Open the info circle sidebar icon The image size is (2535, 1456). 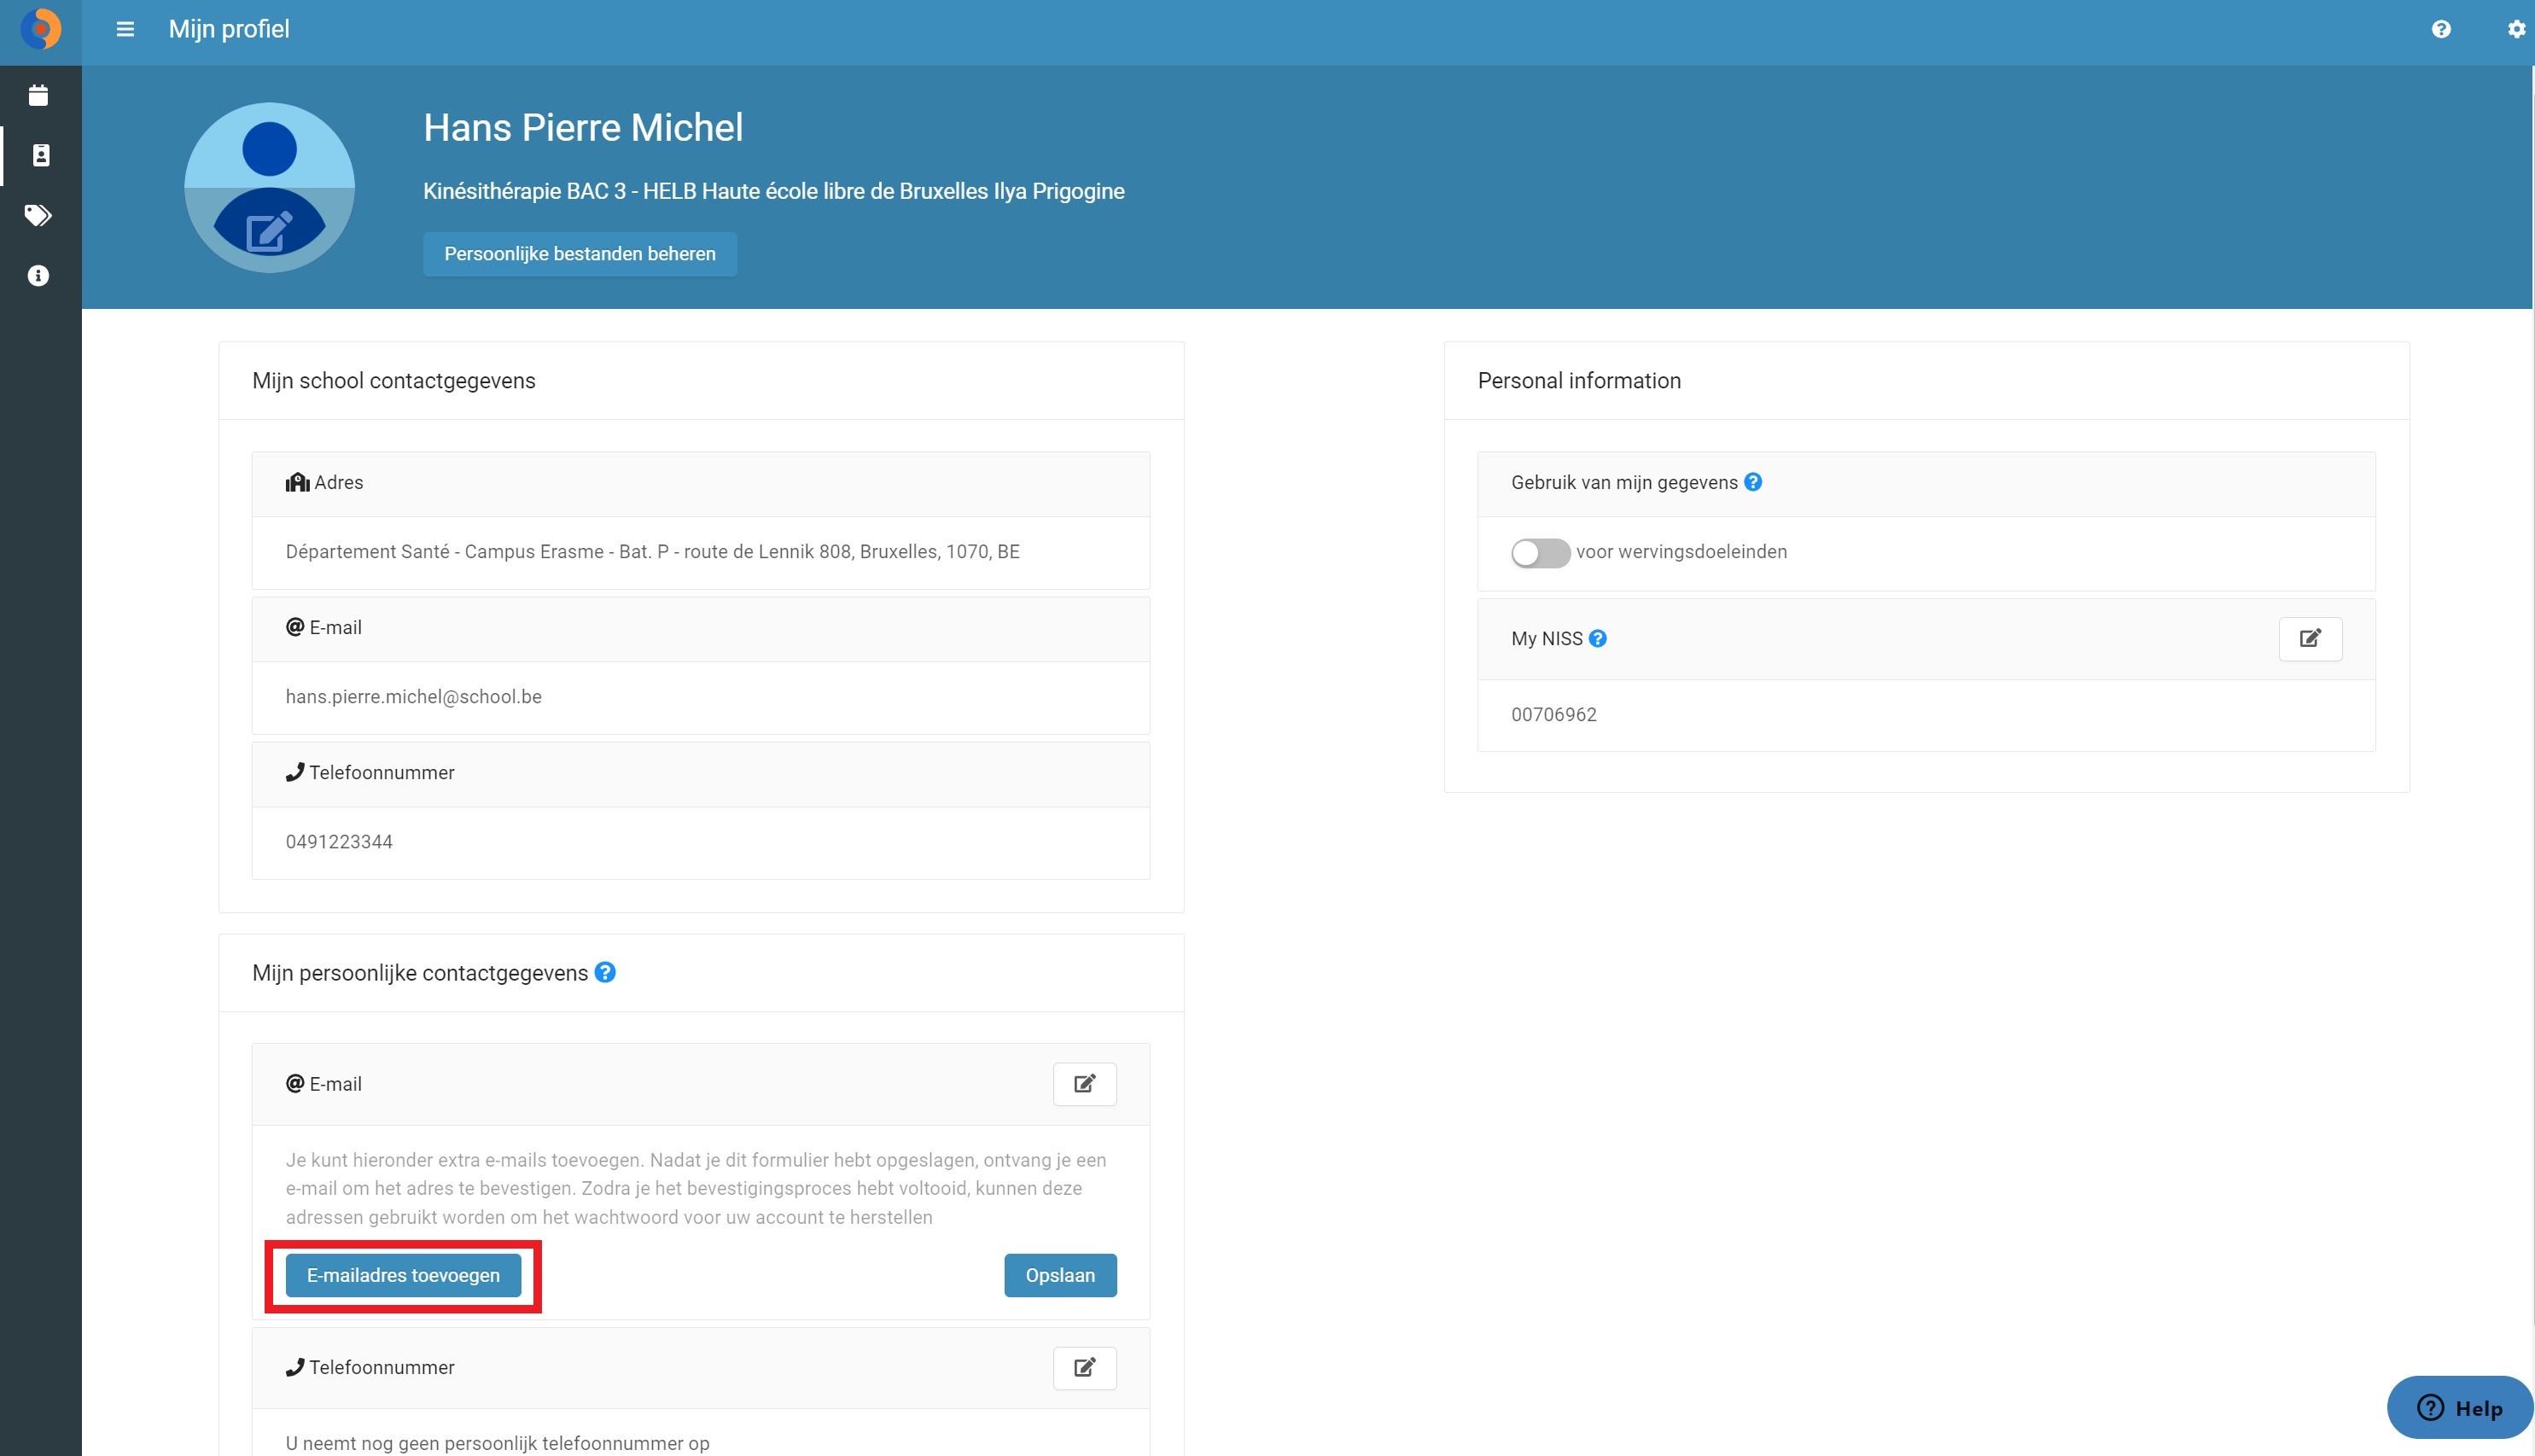(39, 276)
